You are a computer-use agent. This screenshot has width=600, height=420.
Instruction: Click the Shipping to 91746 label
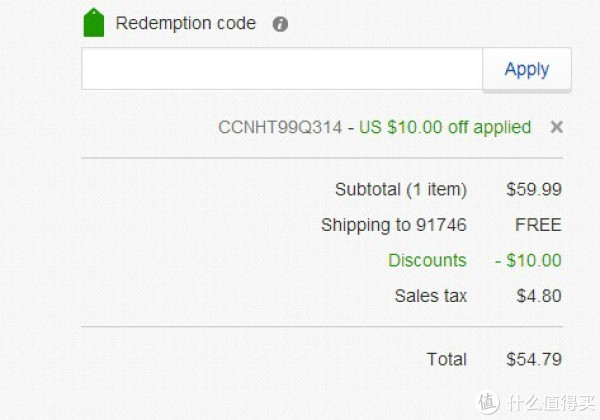394,225
